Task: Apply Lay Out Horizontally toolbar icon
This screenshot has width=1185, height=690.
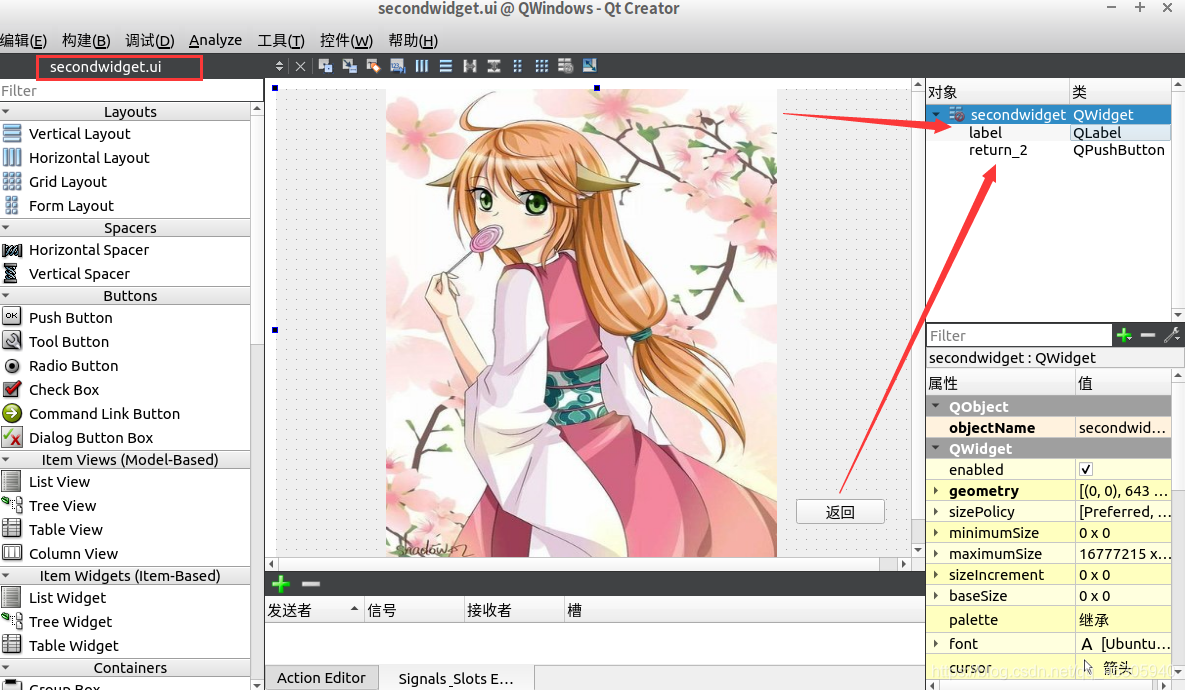Action: pos(422,66)
